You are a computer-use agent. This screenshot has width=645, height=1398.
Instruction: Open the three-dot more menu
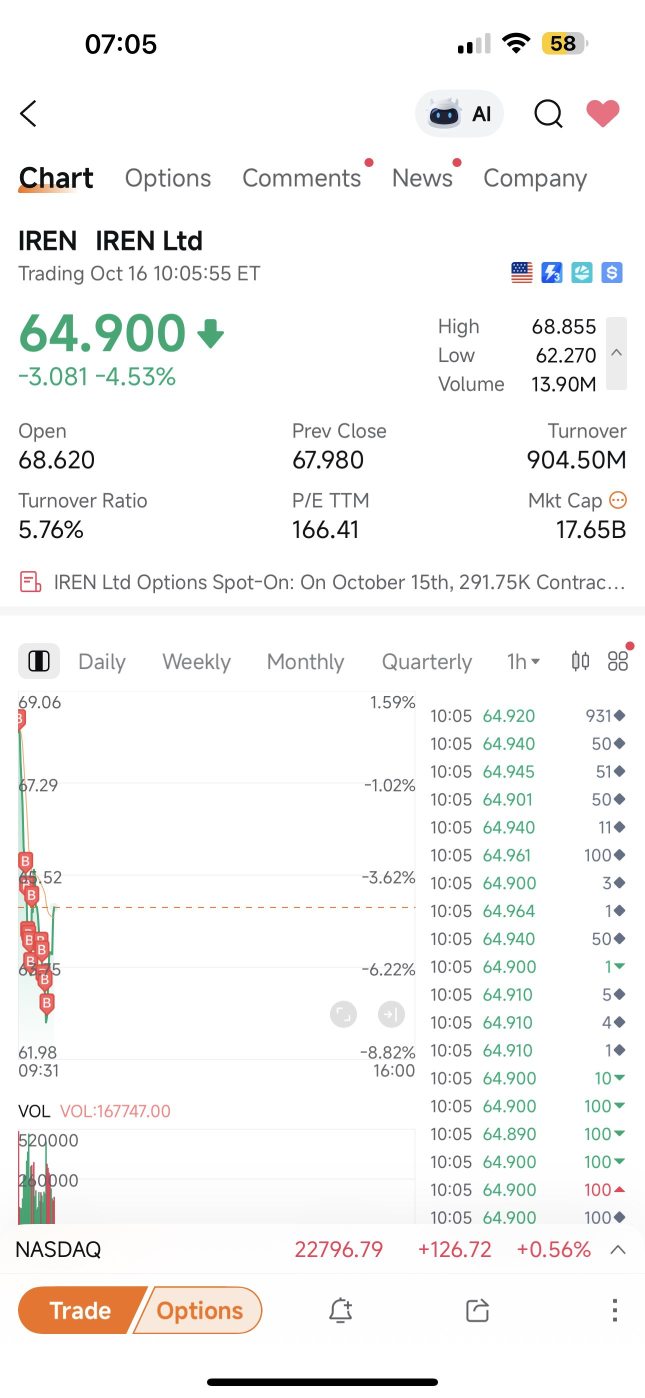pos(614,1310)
